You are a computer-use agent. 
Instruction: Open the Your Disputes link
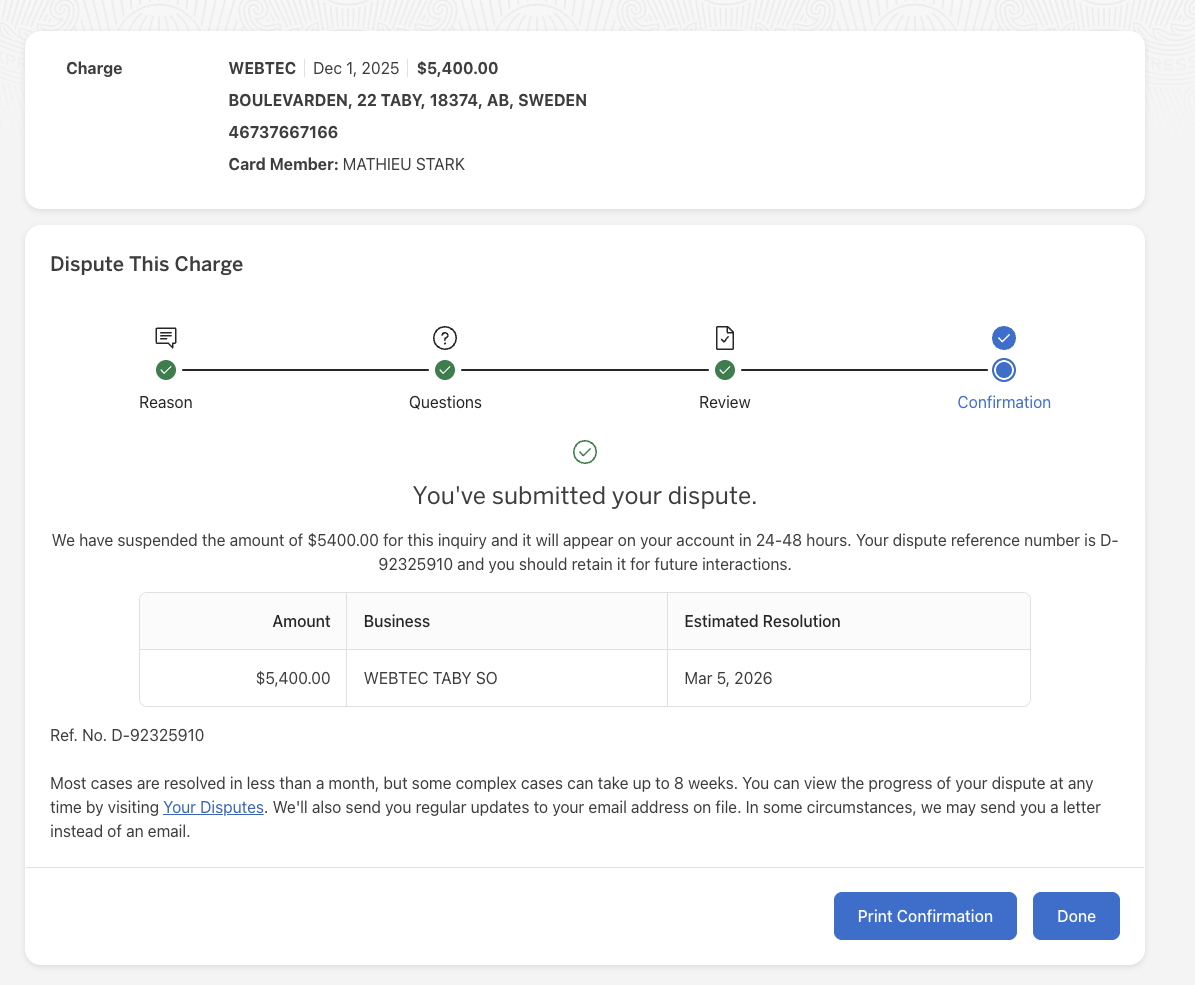[213, 807]
